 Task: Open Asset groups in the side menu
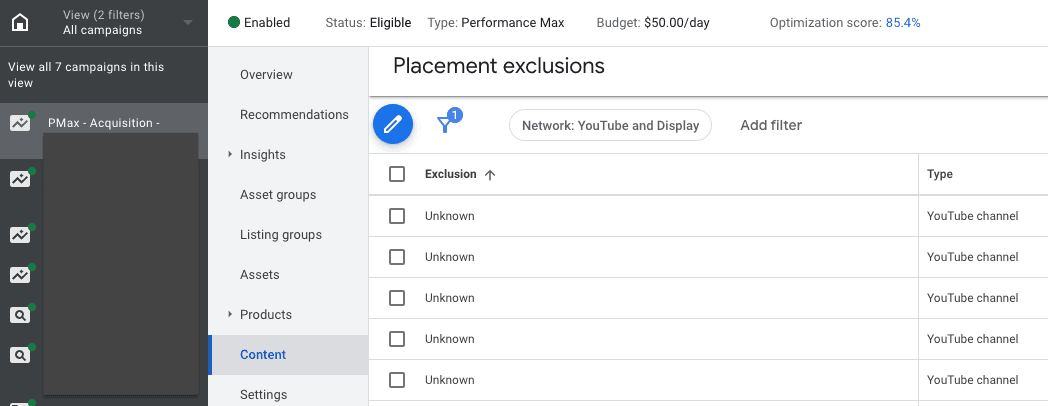point(278,195)
